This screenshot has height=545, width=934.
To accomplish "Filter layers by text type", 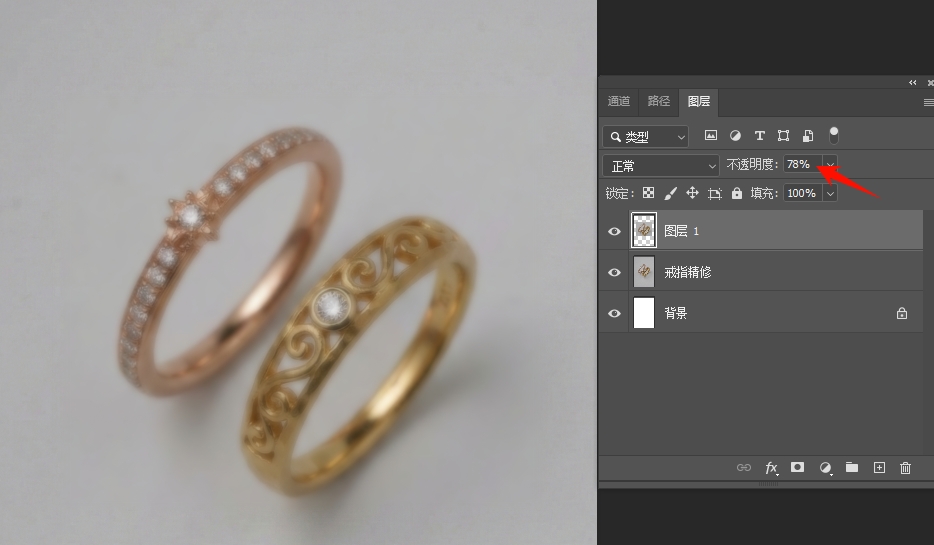I will 759,135.
